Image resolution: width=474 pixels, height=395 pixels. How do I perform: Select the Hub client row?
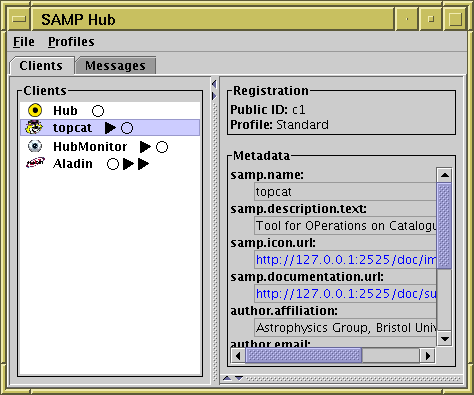coord(110,111)
